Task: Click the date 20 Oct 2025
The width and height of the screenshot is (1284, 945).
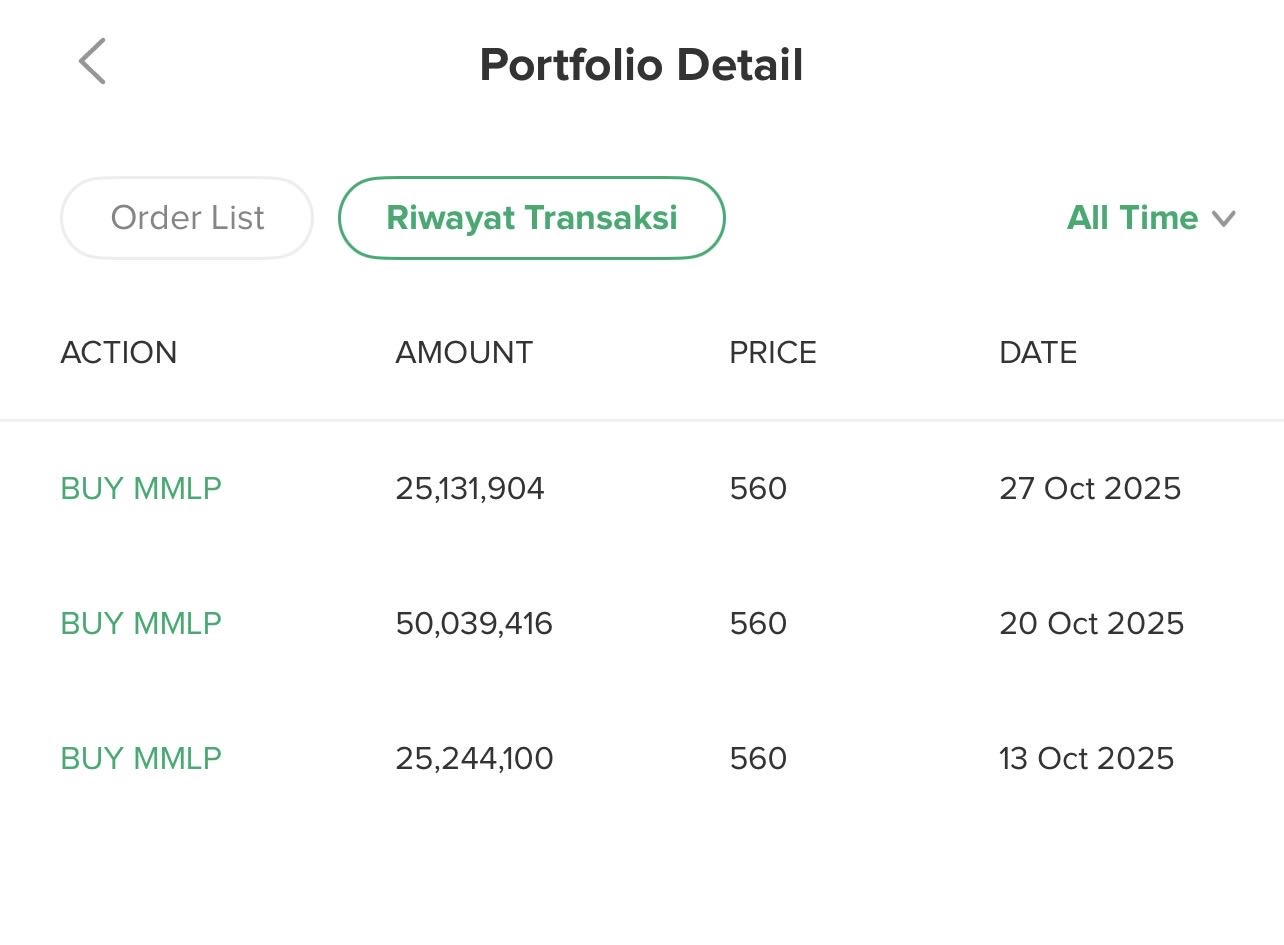Action: [x=1091, y=624]
